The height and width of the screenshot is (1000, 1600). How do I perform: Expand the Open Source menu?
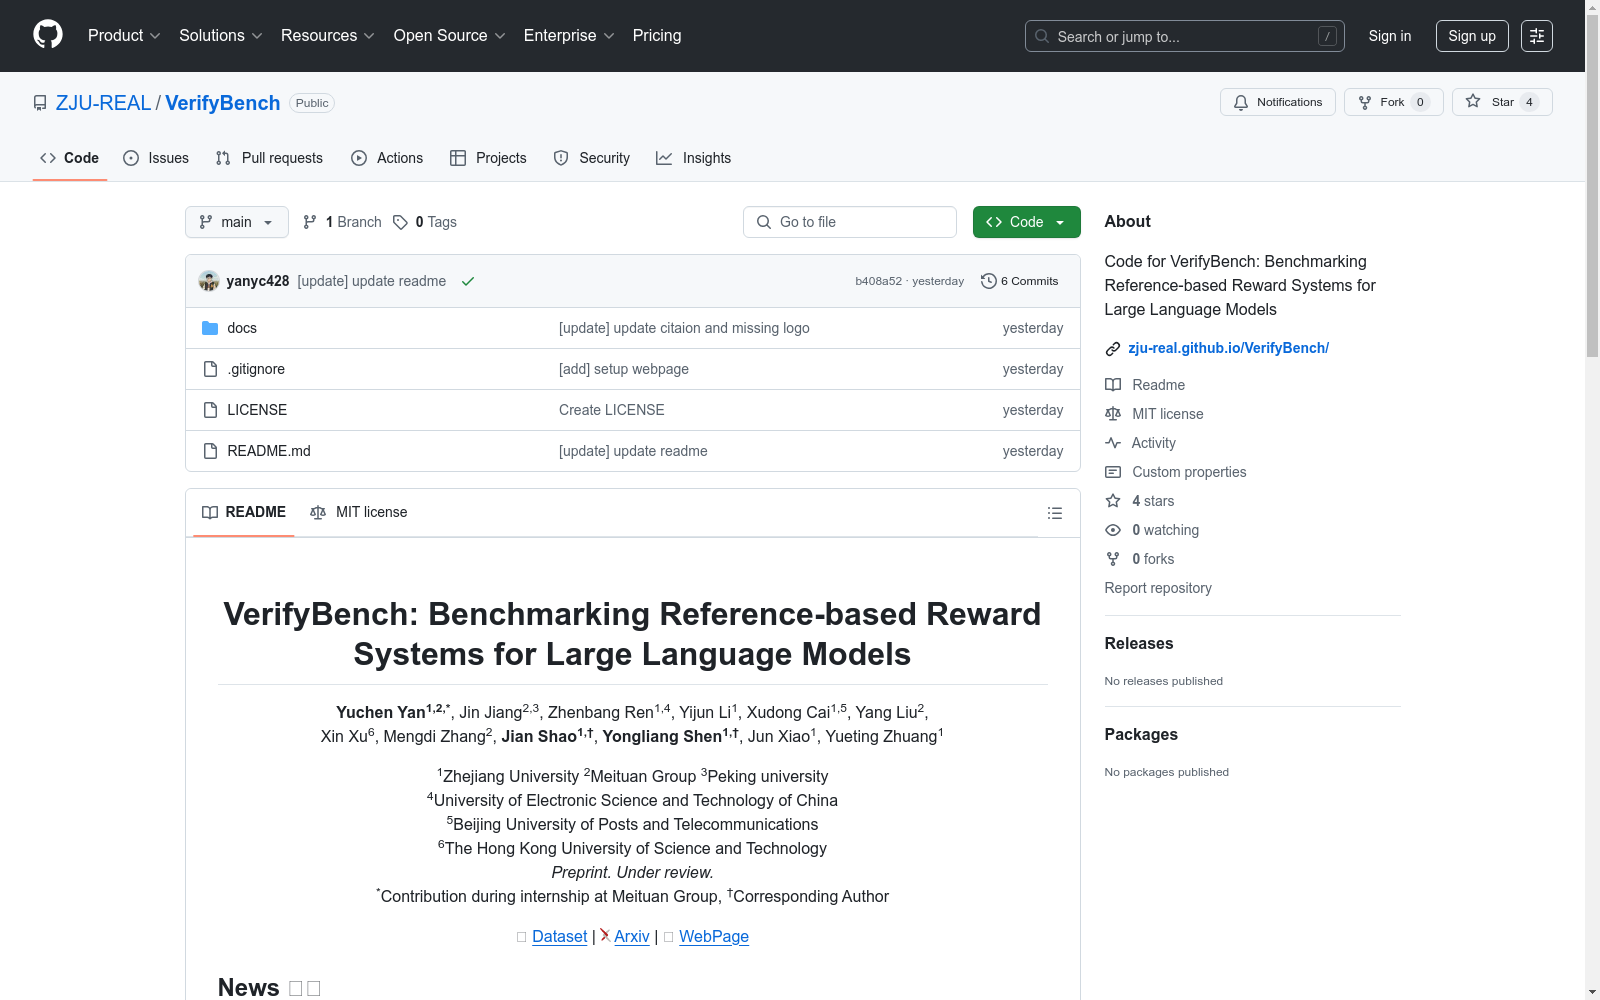coord(450,36)
